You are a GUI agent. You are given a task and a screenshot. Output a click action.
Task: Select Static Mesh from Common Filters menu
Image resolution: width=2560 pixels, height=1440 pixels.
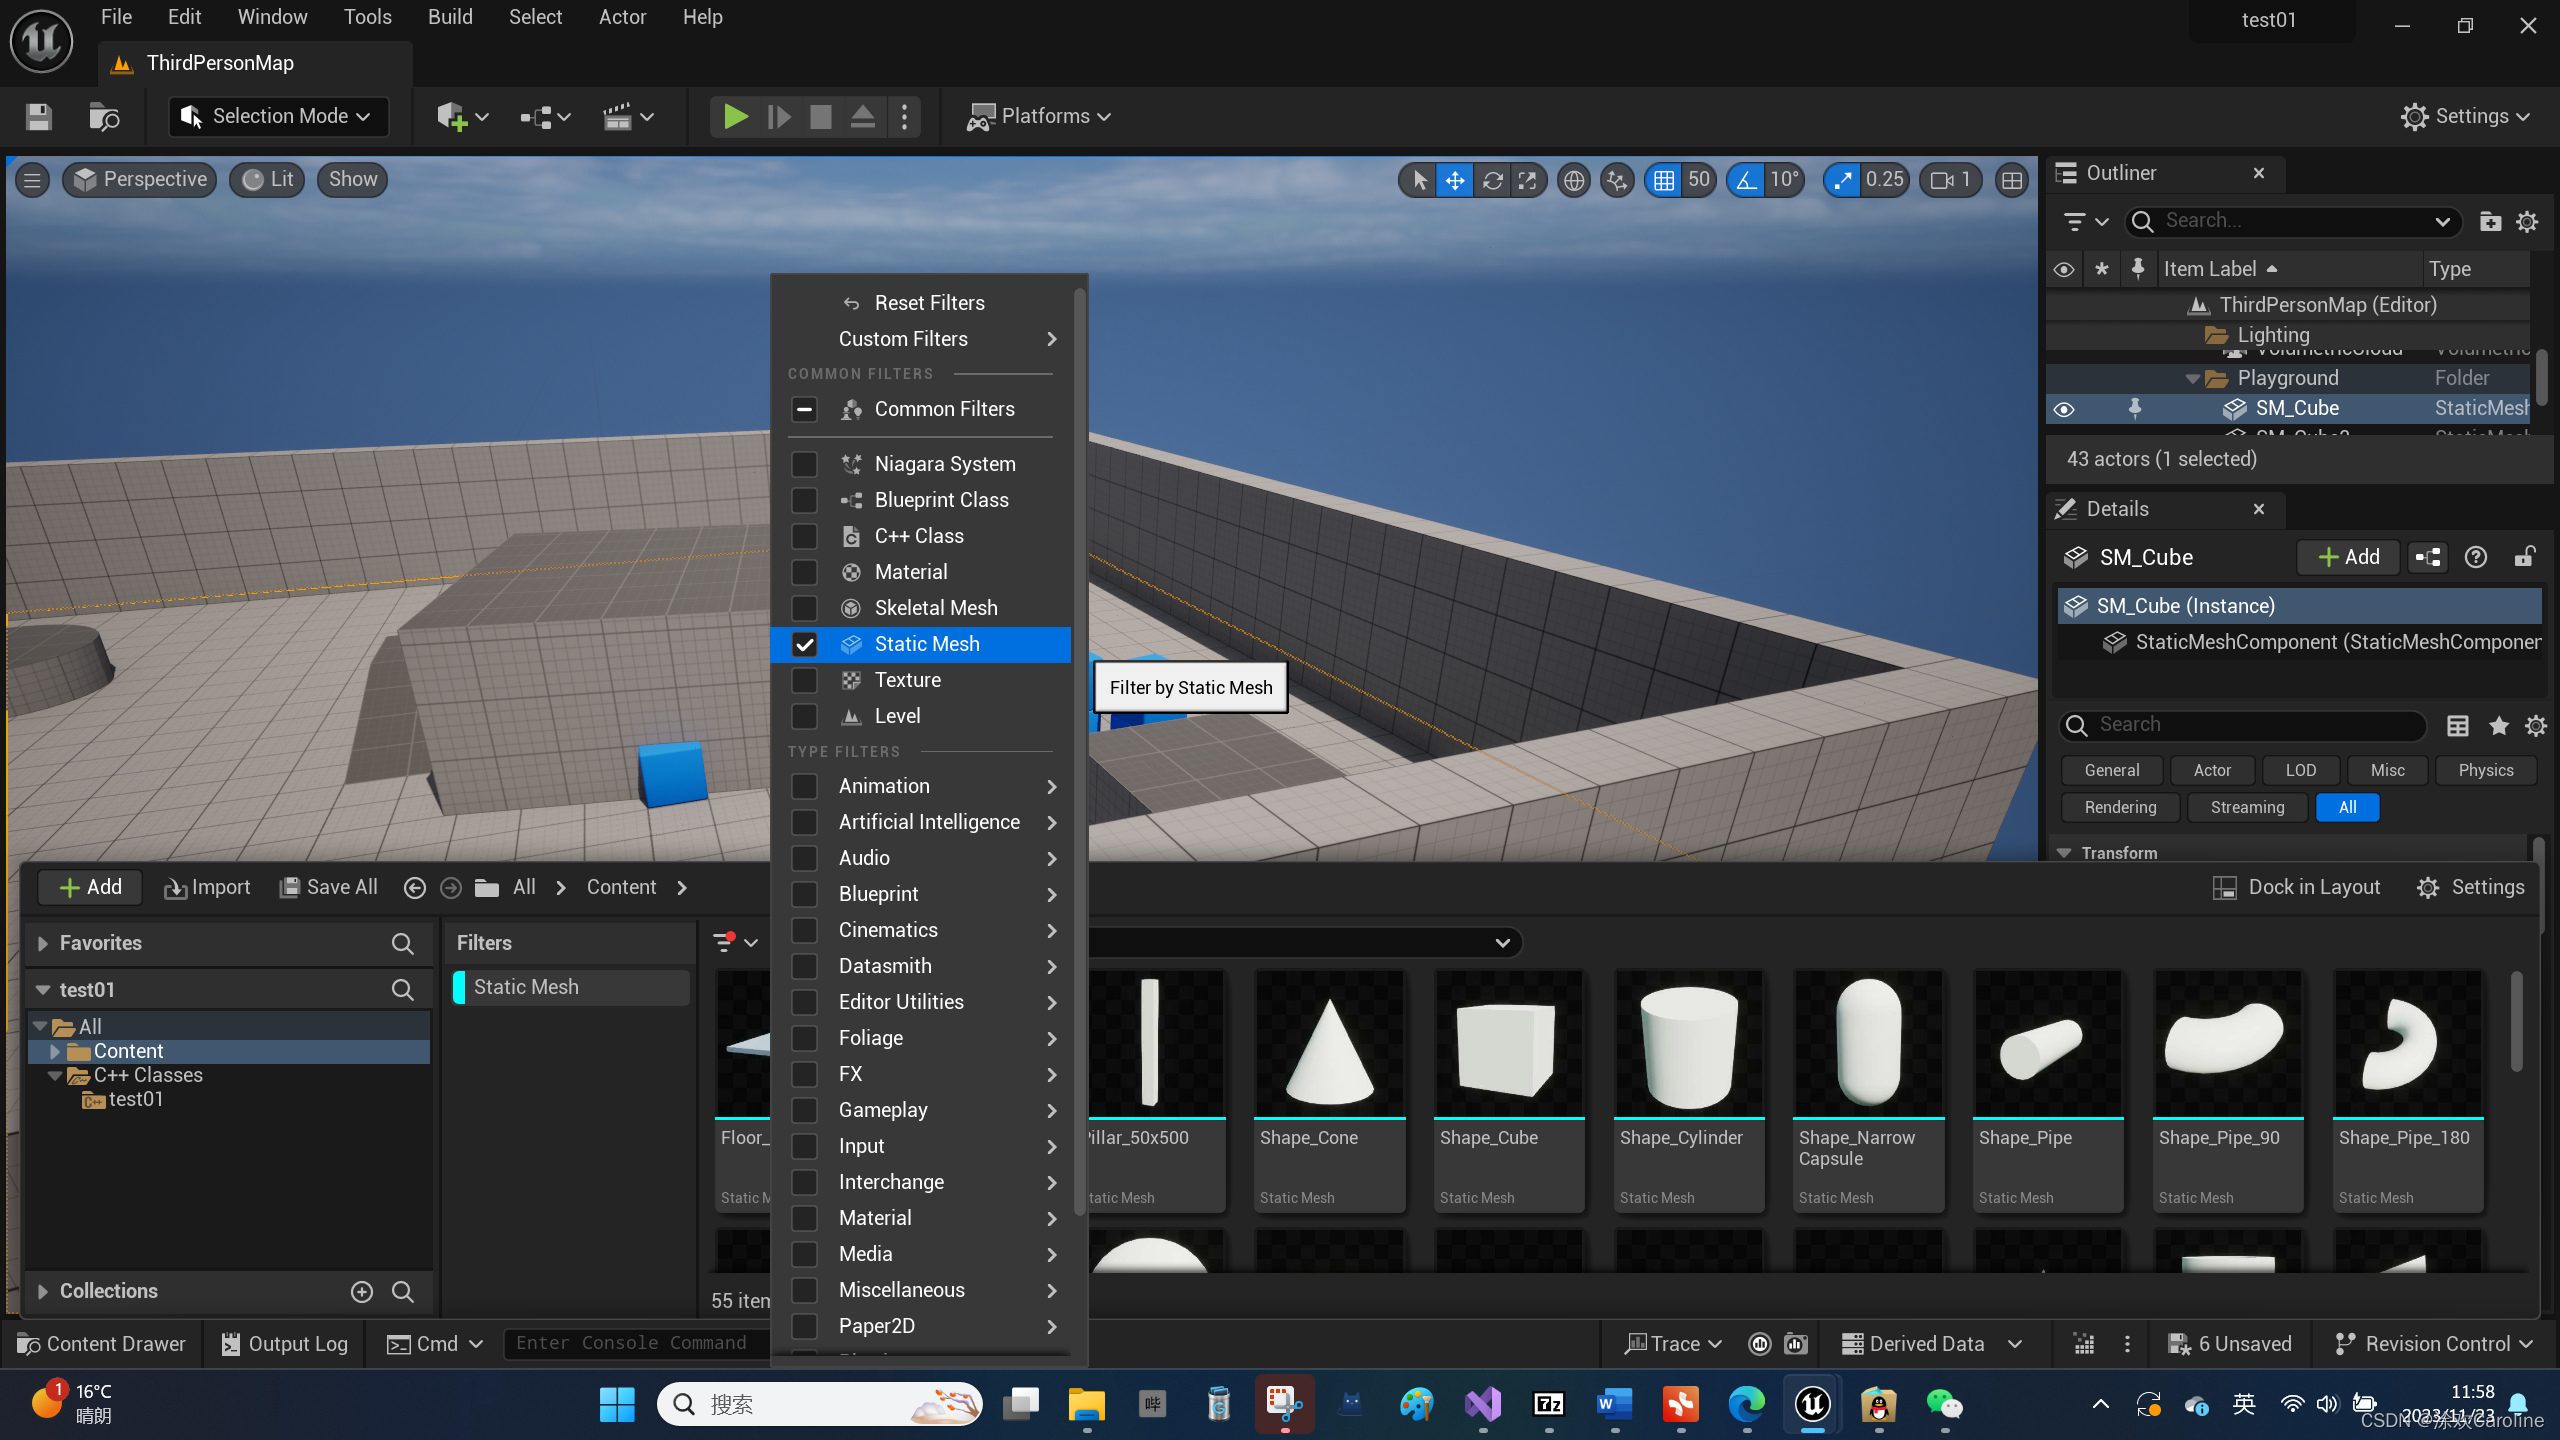tap(927, 642)
